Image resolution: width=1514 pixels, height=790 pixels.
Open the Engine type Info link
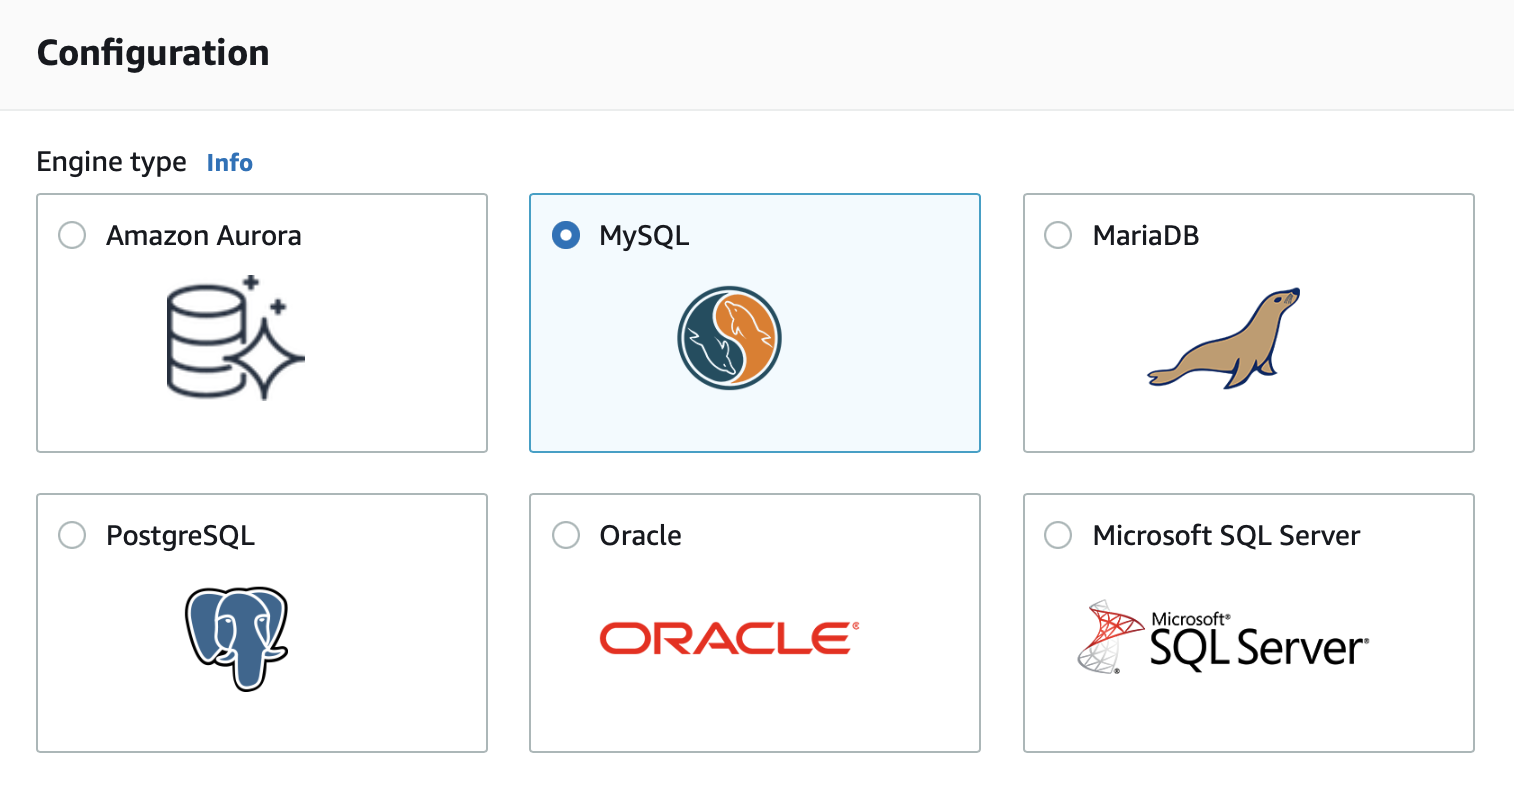229,163
